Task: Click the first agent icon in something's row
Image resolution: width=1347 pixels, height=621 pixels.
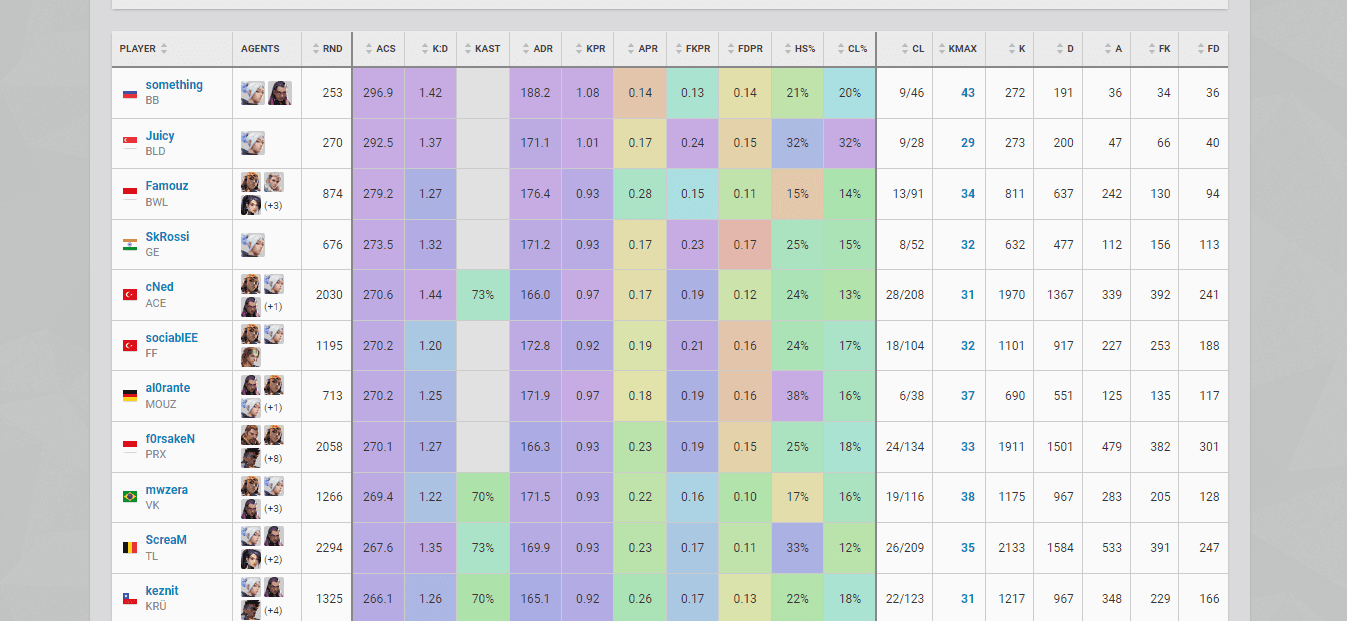Action: tap(252, 93)
